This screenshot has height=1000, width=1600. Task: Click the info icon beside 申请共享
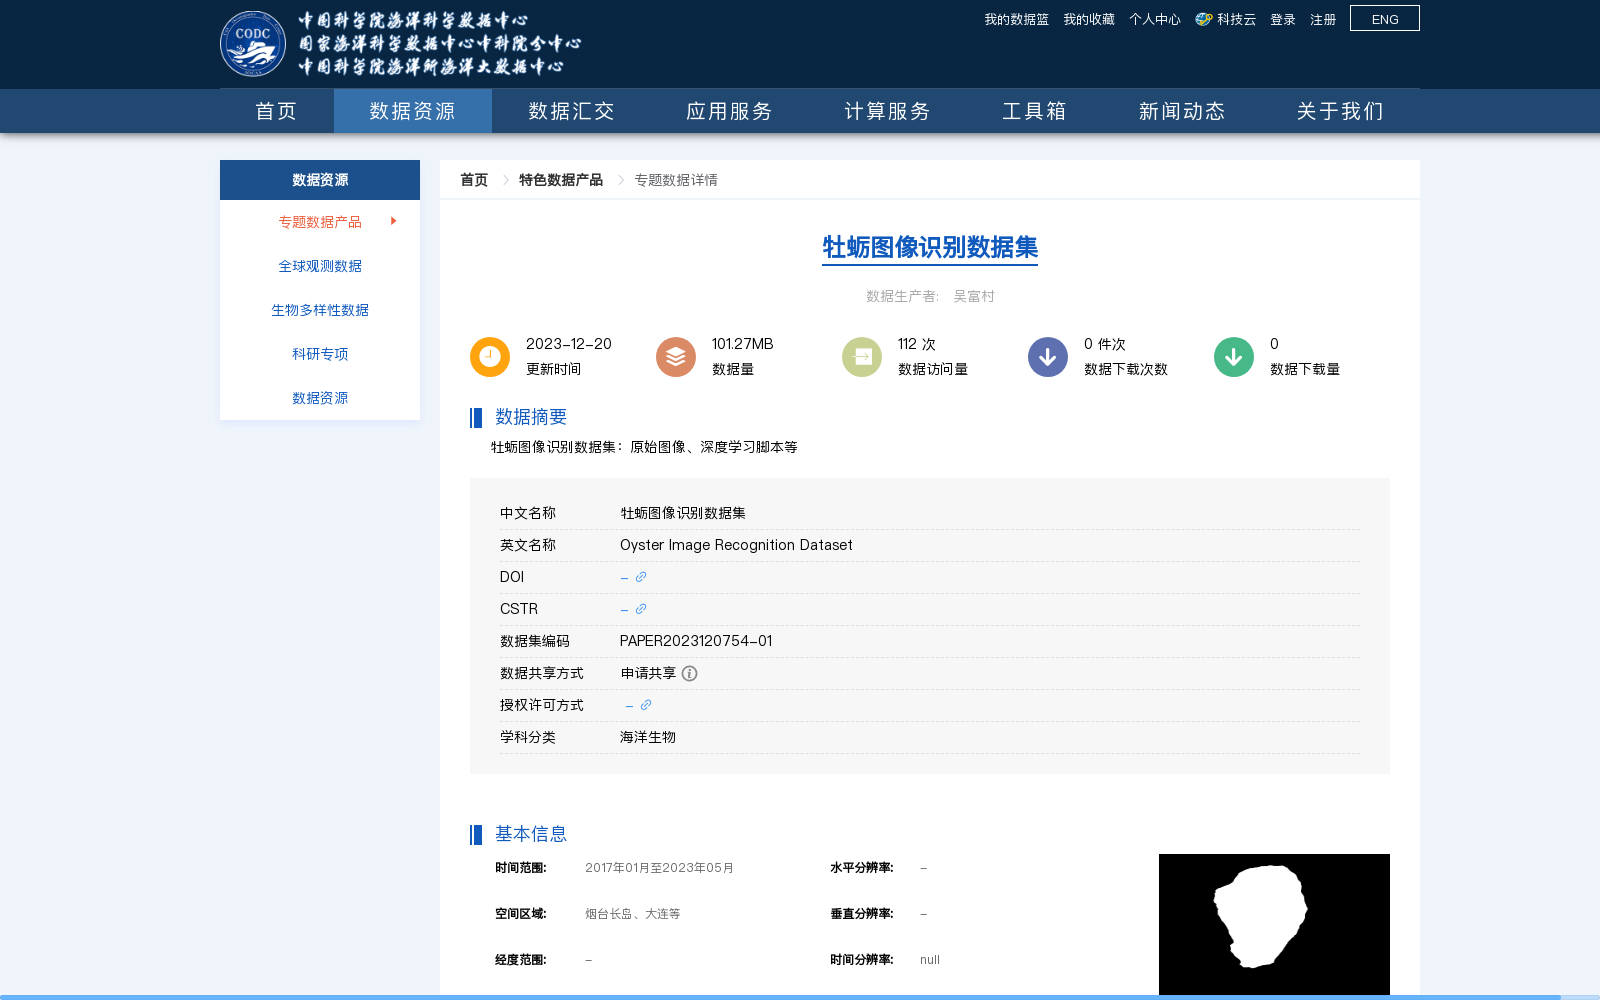click(x=690, y=673)
